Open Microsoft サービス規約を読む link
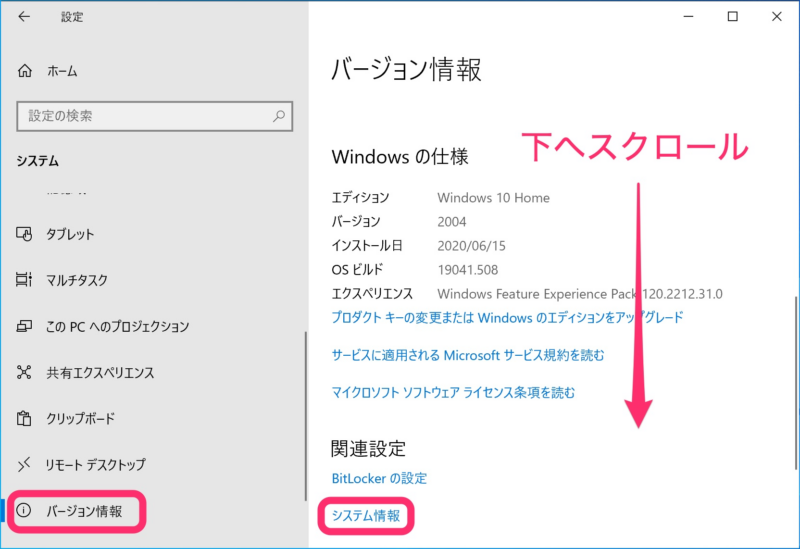 pyautogui.click(x=468, y=355)
